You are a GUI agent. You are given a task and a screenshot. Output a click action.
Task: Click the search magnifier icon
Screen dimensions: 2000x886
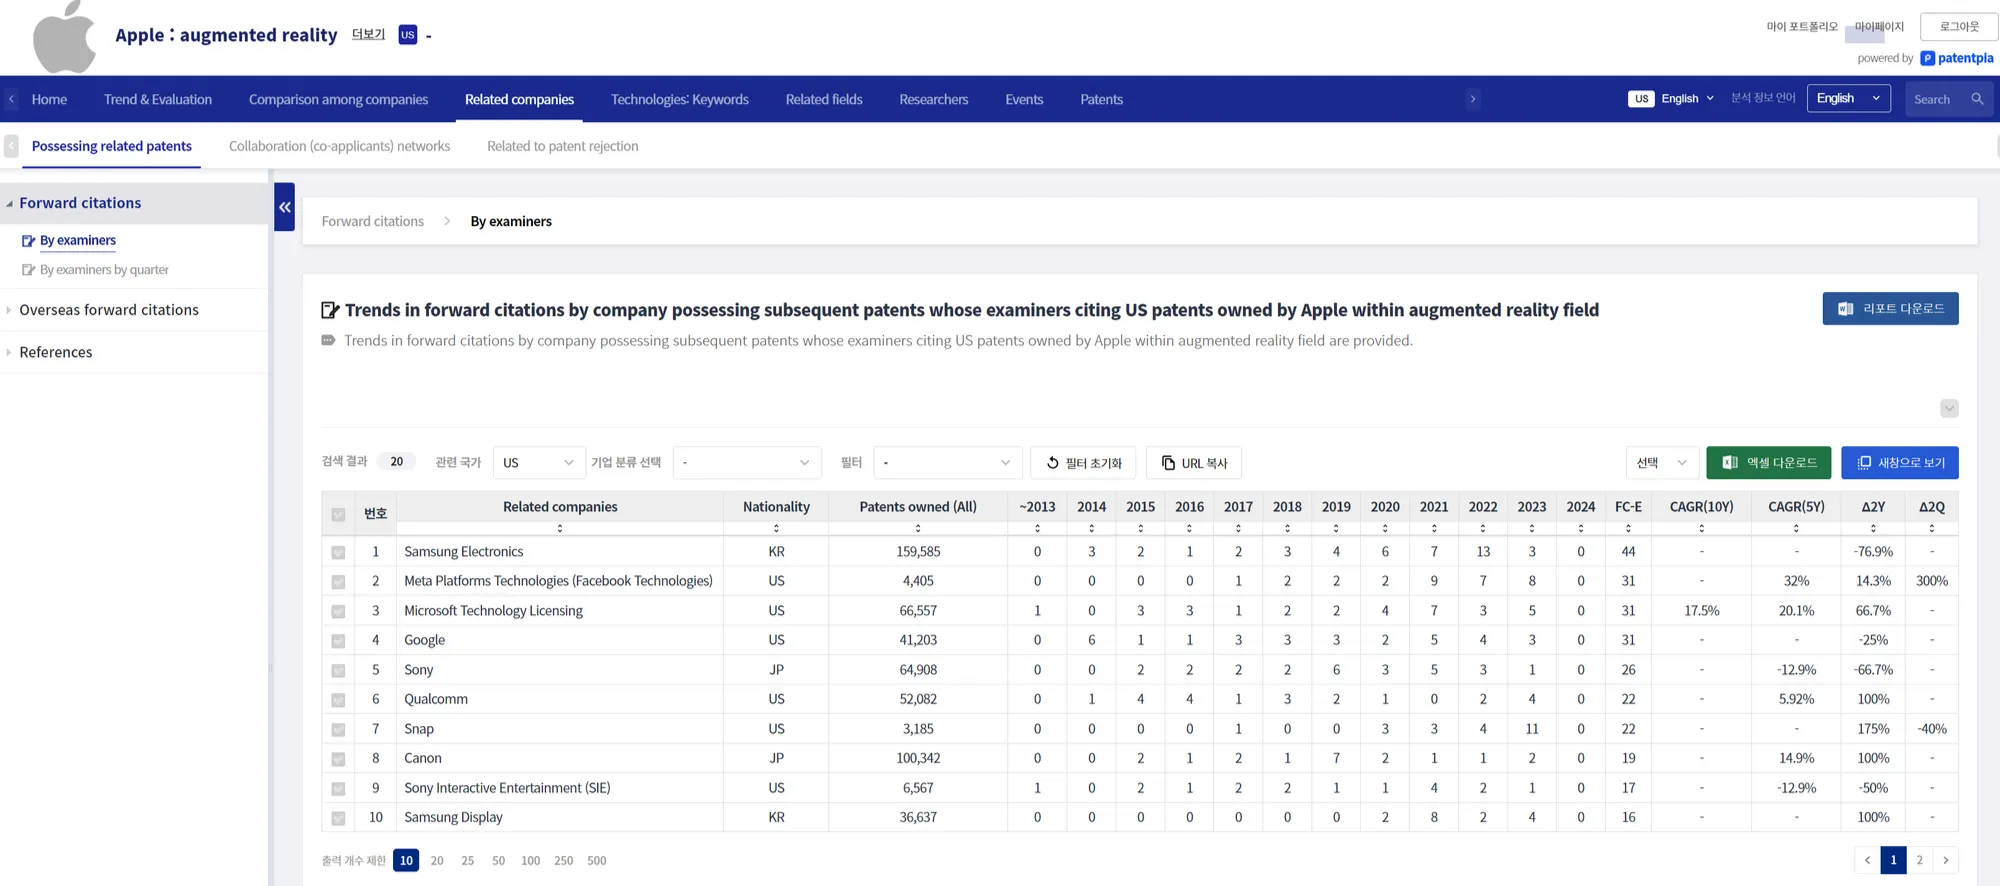pos(1977,99)
